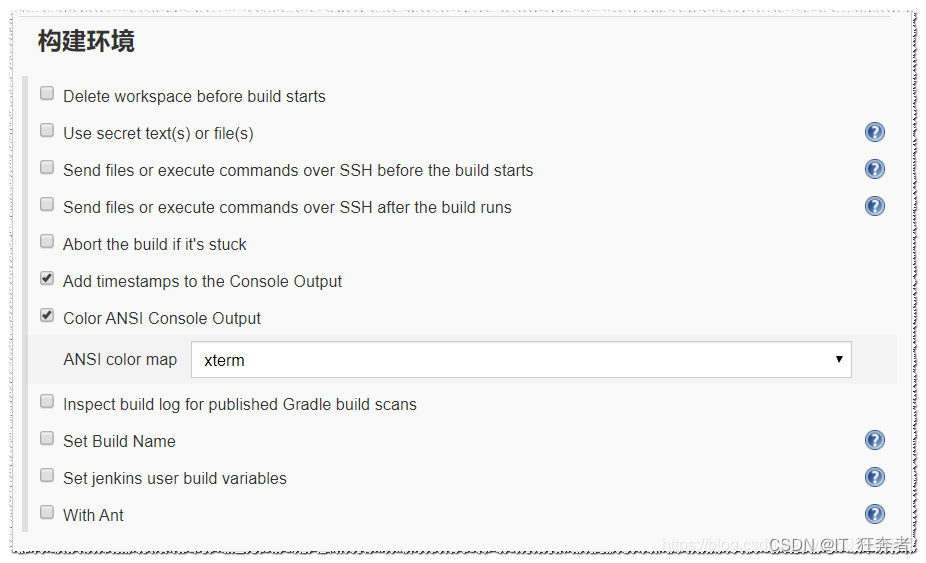This screenshot has height=563, width=926.
Task: Enable SSH commands before the build starts
Action: point(47,168)
